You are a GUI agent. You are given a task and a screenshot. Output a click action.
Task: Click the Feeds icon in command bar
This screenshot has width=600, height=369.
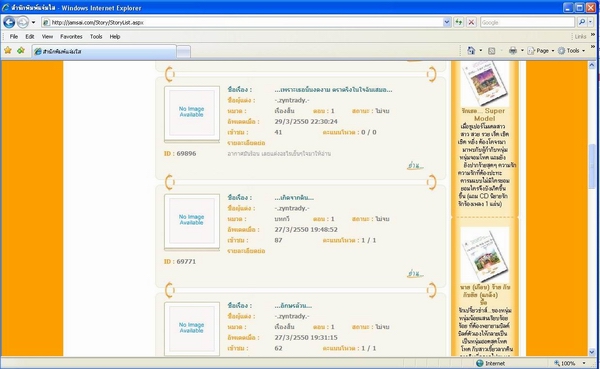click(492, 51)
